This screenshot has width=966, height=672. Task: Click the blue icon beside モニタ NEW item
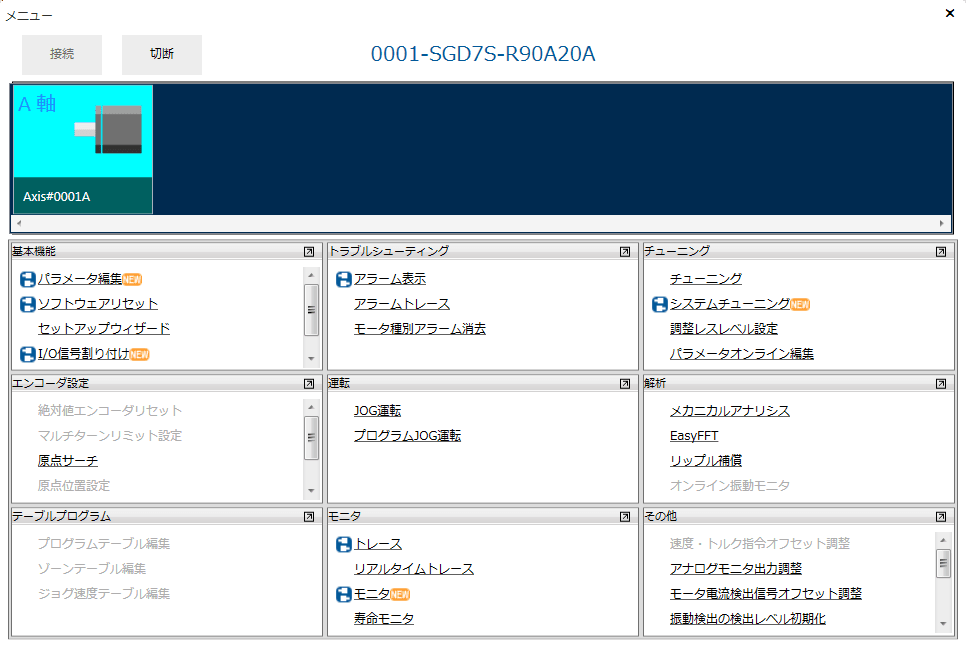[343, 593]
